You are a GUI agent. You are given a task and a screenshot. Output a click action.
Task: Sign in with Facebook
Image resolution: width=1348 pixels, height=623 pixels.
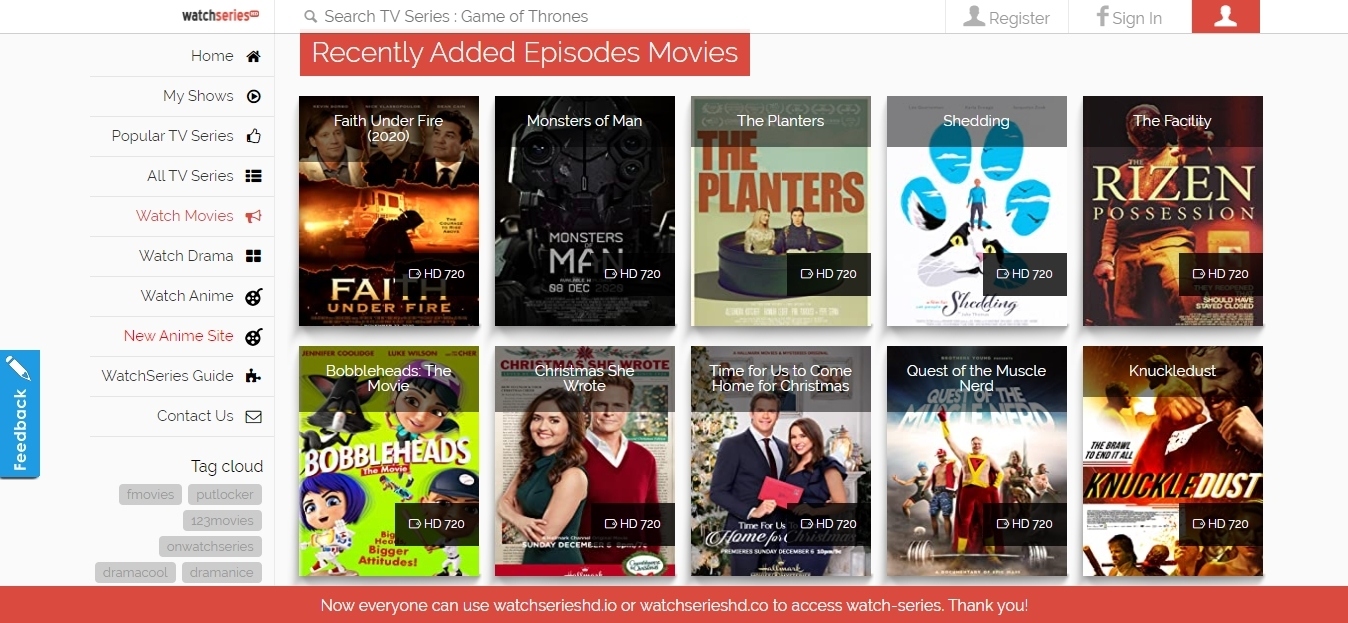1129,17
